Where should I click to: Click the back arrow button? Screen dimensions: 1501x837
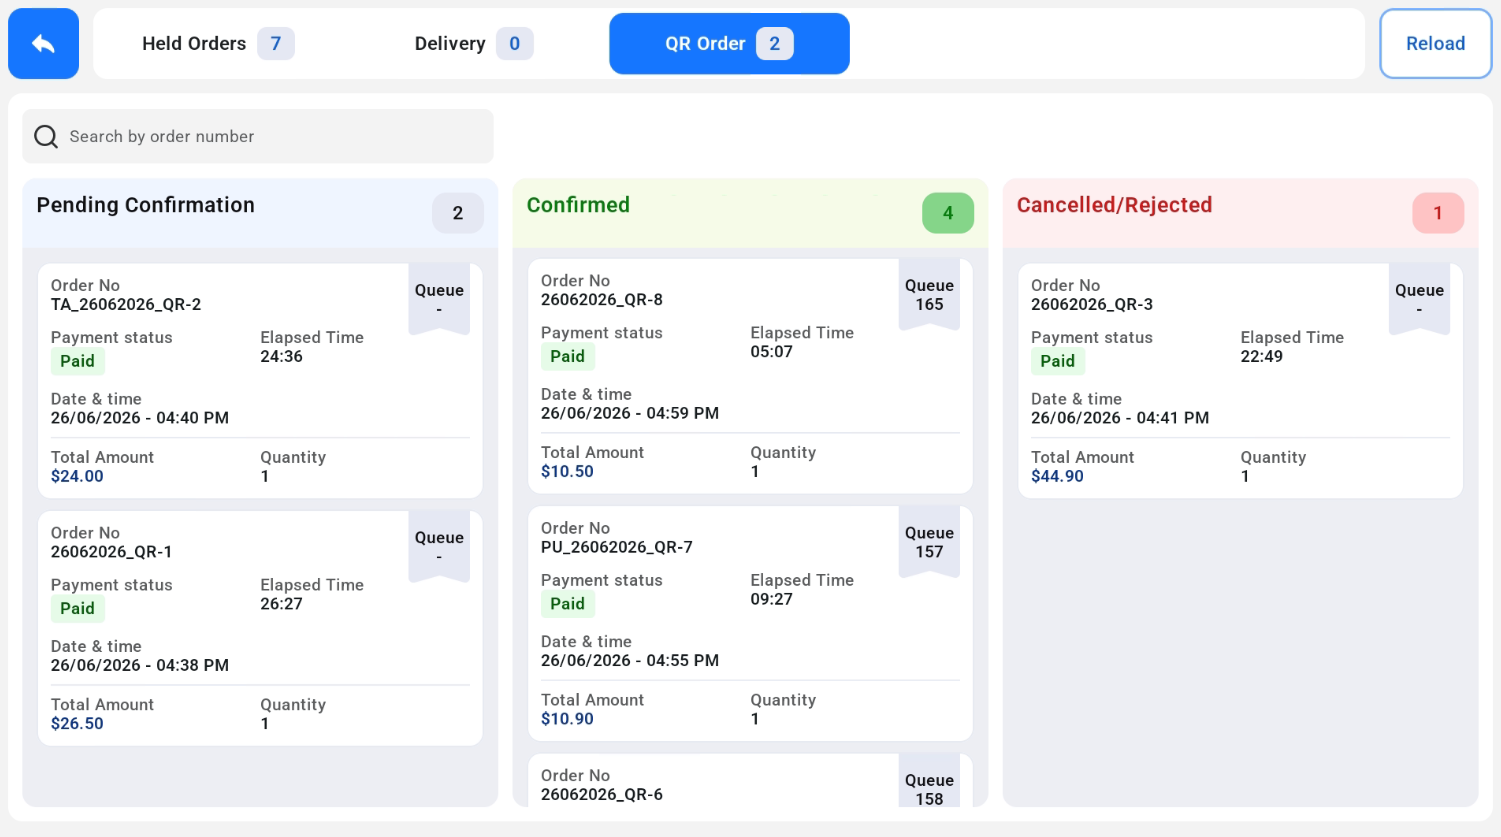pyautogui.click(x=43, y=43)
